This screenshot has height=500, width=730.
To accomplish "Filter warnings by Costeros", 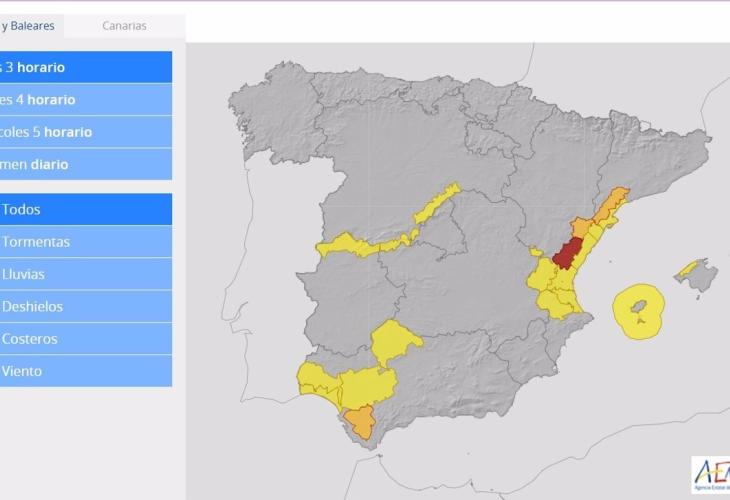I will 85,338.
